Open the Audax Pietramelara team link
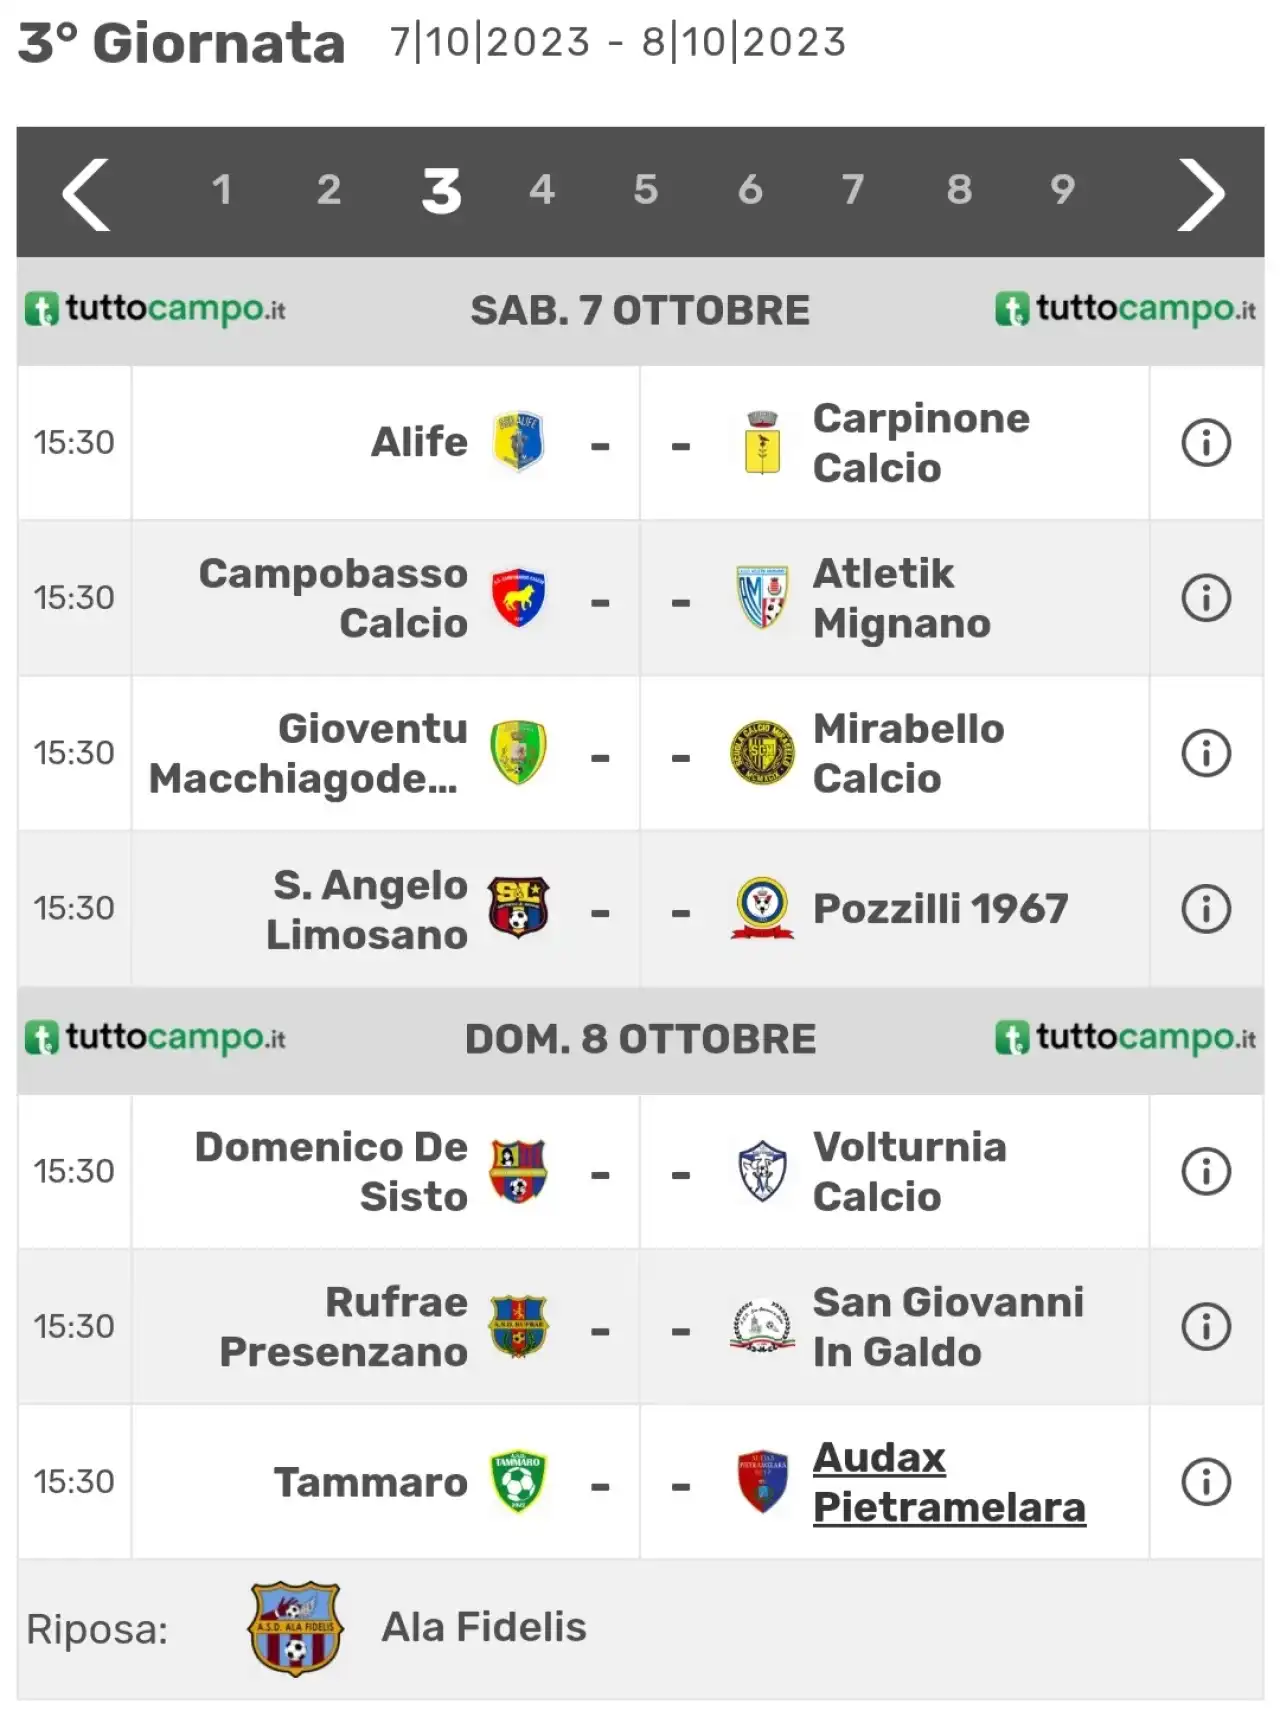 949,1482
